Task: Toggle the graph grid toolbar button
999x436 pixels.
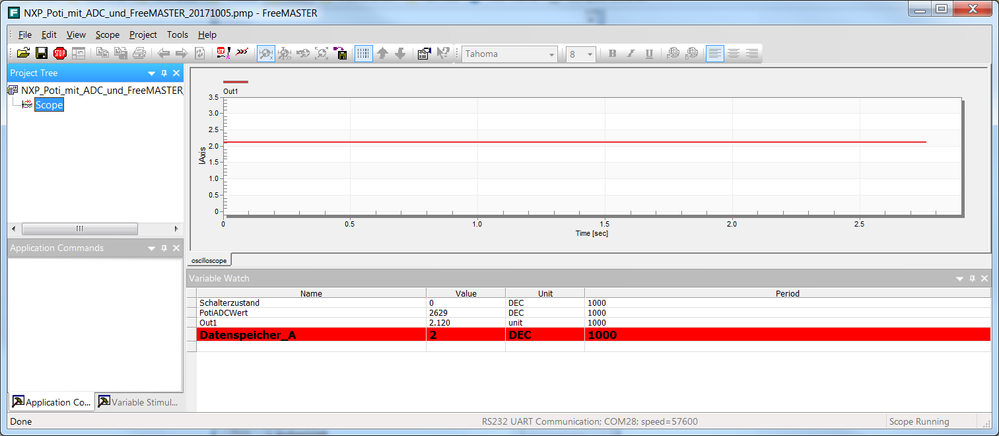Action: [363, 54]
